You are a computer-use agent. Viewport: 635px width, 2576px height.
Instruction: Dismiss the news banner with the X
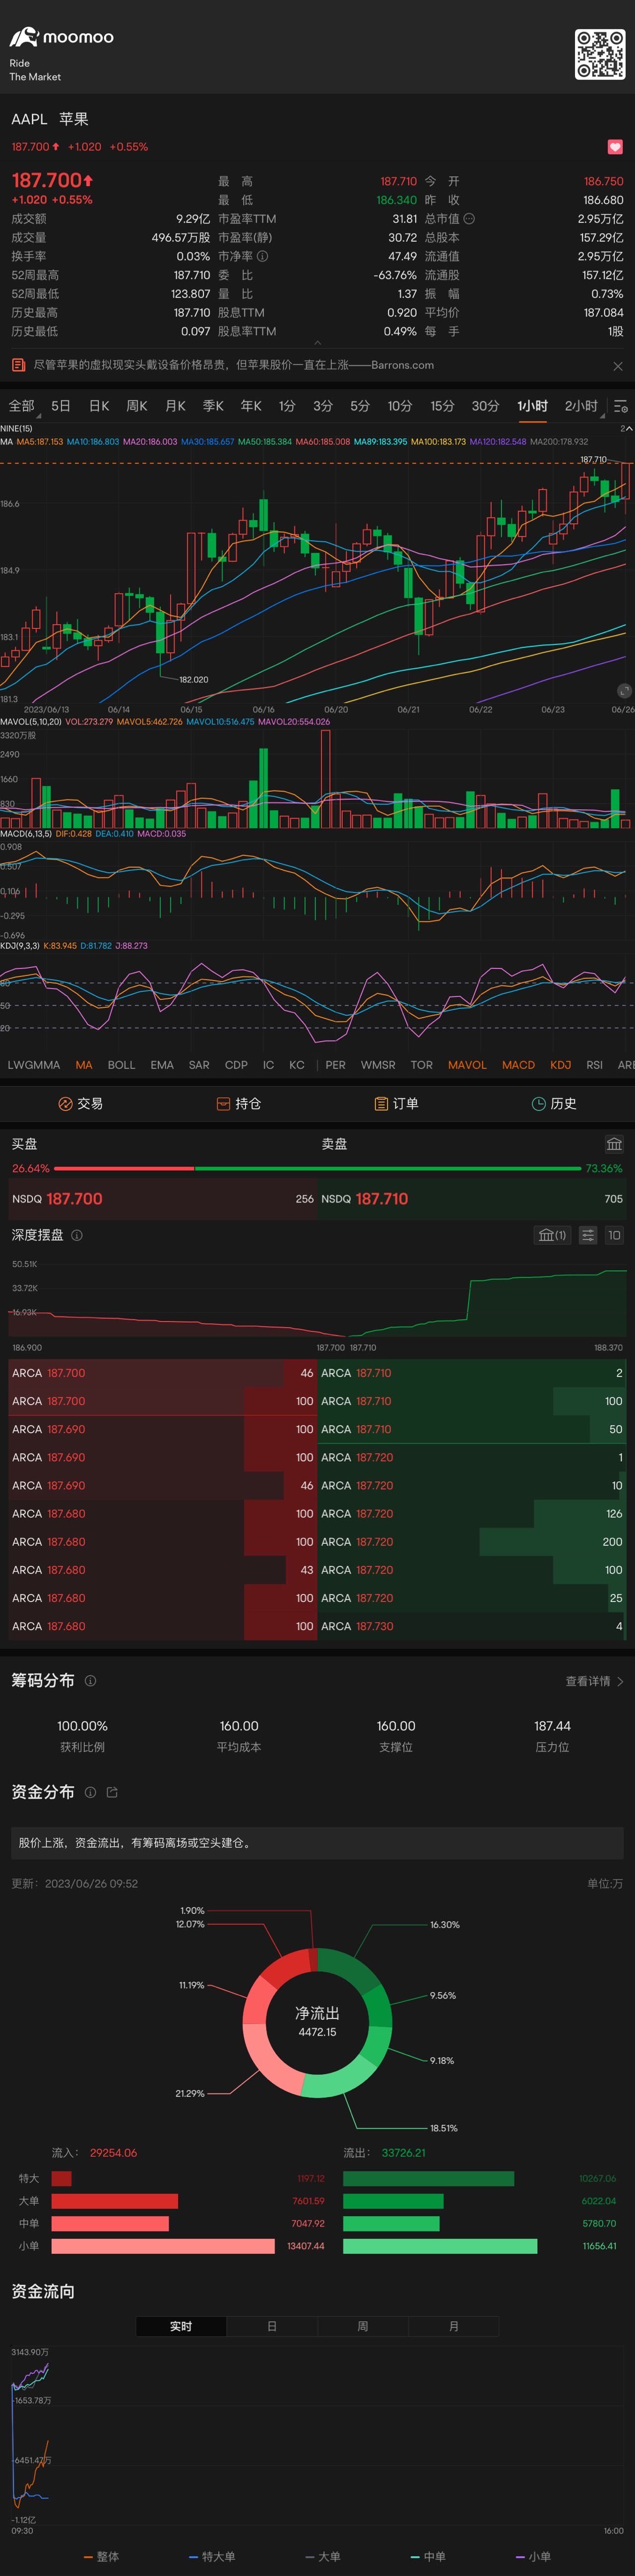(617, 366)
